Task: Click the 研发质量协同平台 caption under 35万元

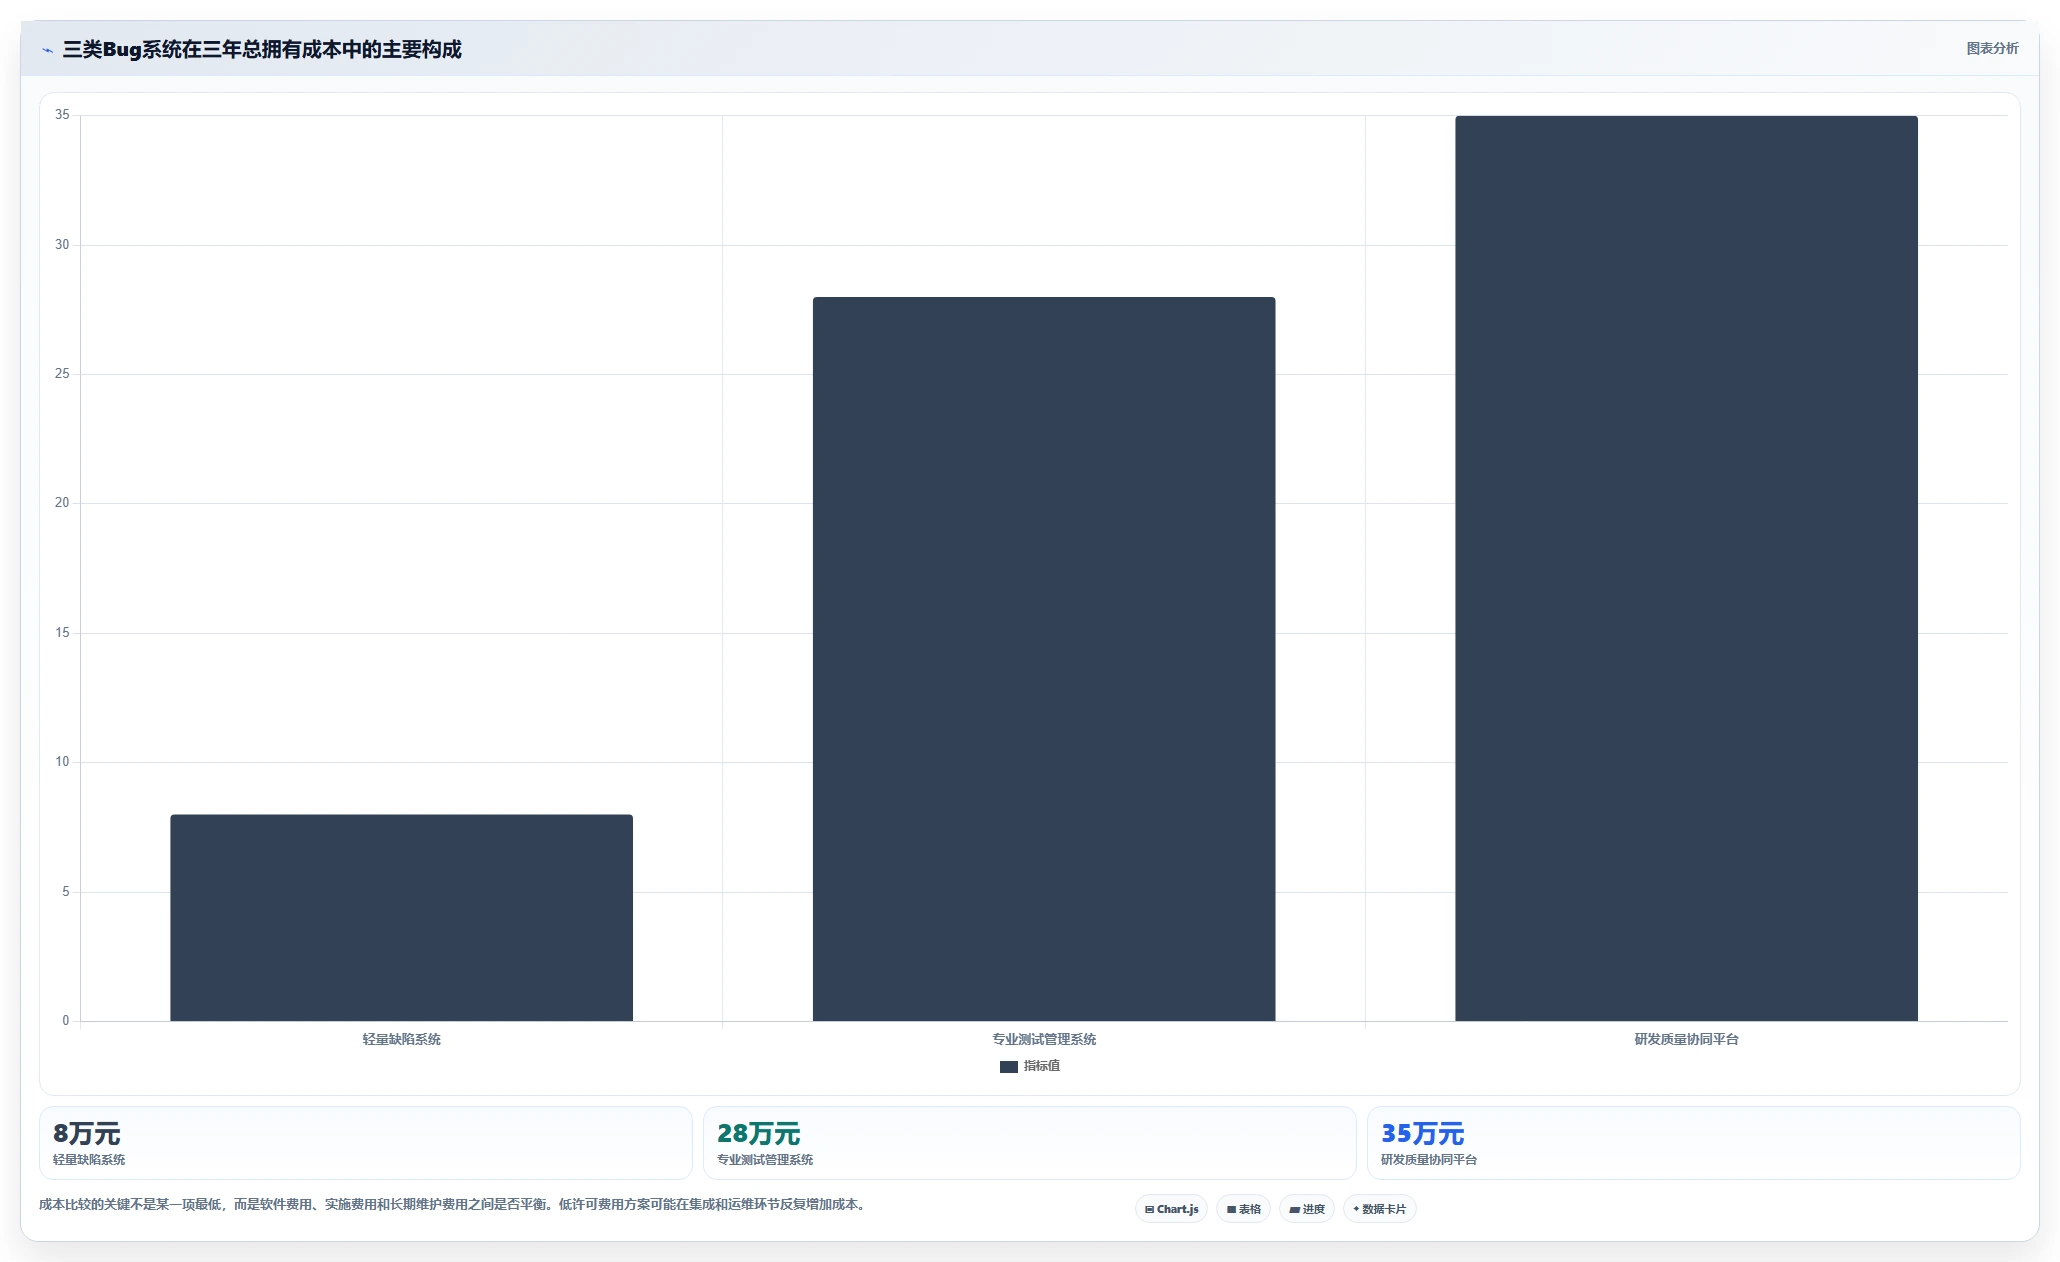Action: tap(1429, 1160)
